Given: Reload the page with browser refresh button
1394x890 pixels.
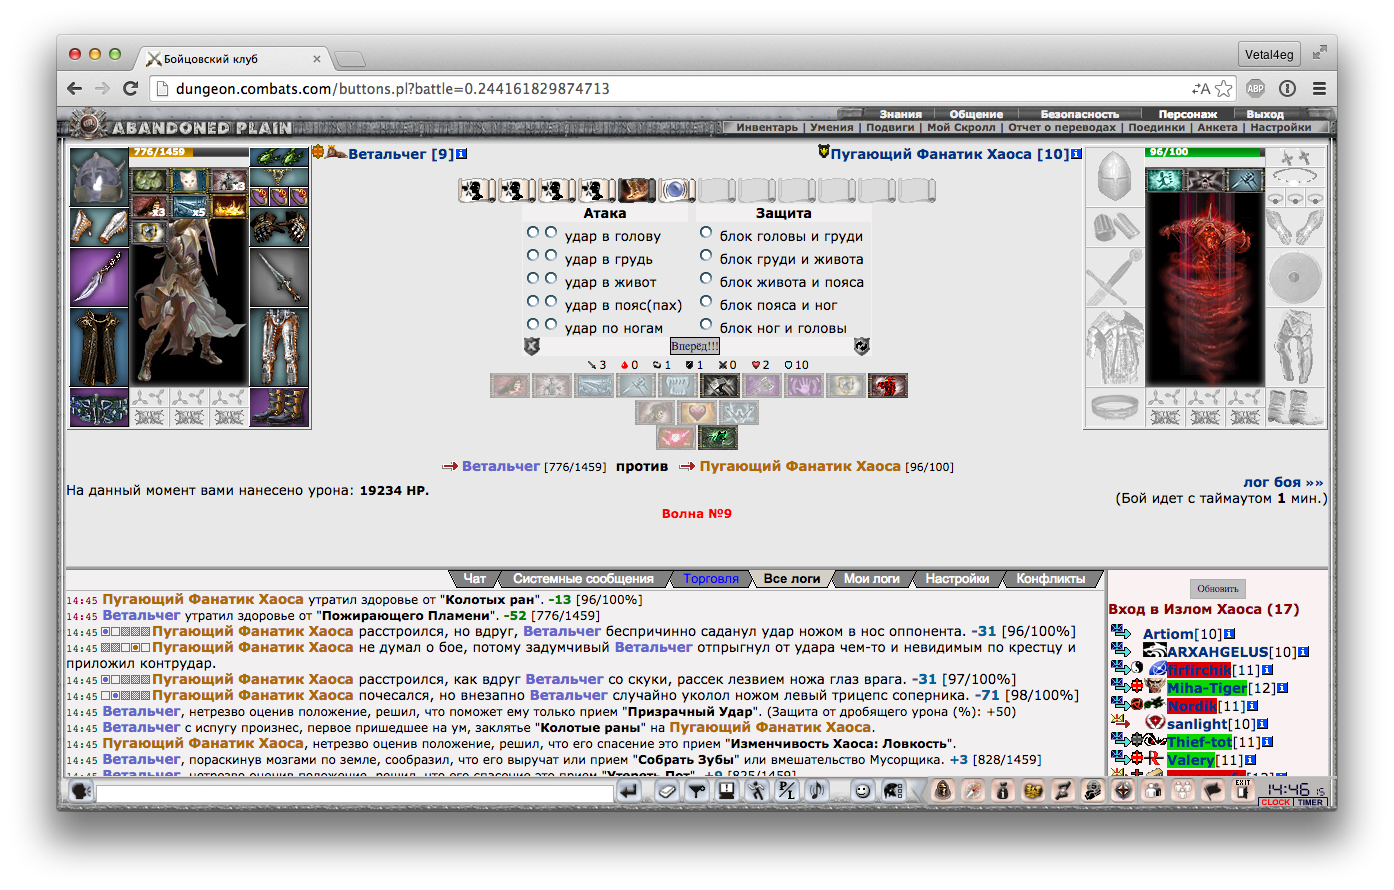Looking at the screenshot, I should pyautogui.click(x=130, y=88).
